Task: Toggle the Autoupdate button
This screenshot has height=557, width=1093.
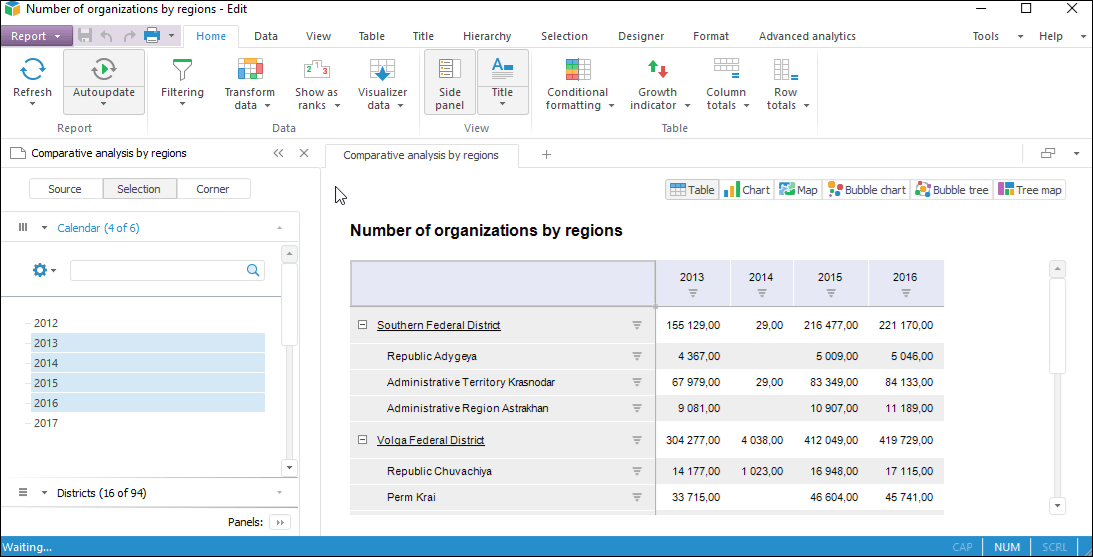Action: [x=104, y=70]
